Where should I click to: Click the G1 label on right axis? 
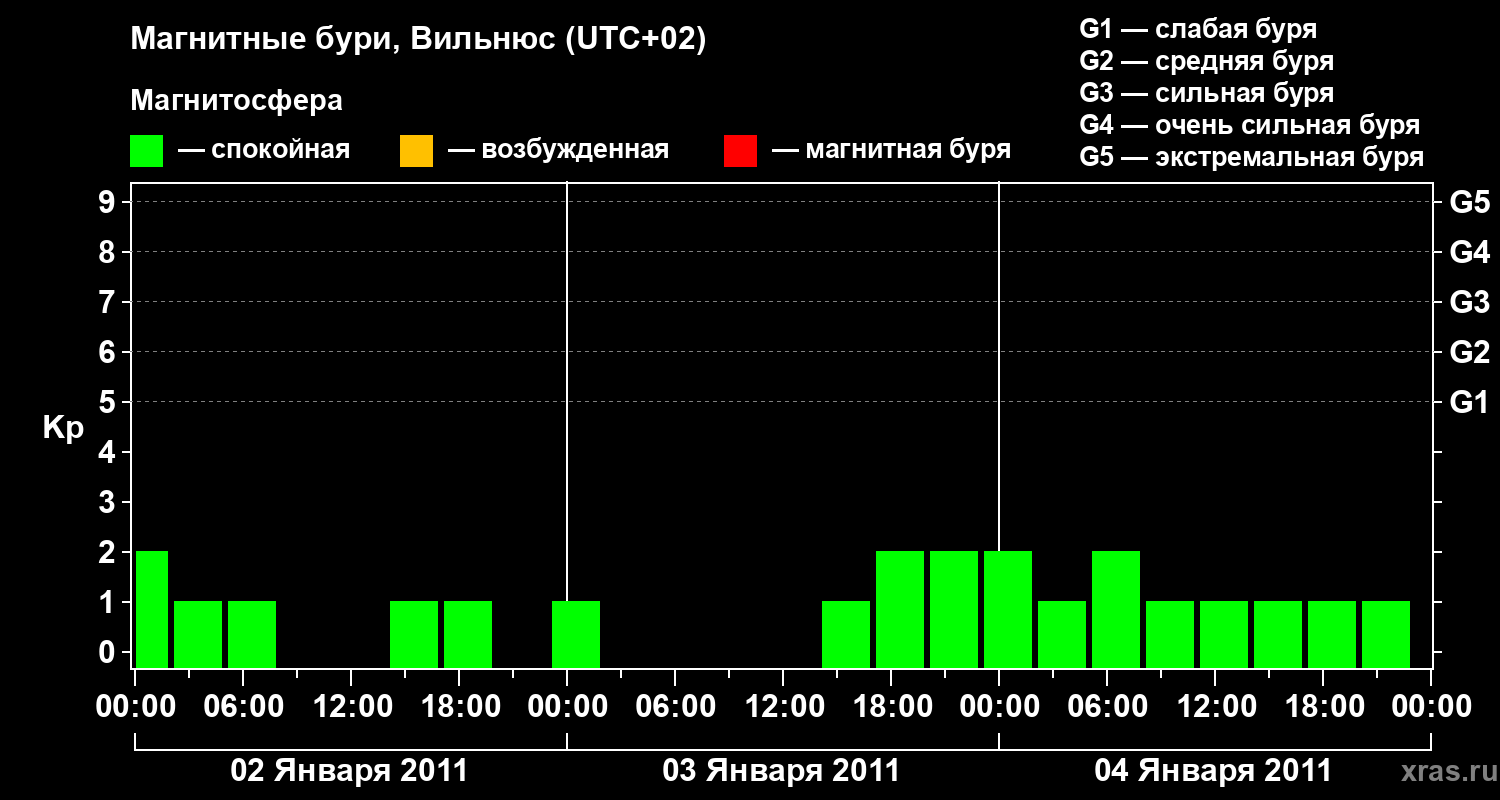coord(1469,402)
